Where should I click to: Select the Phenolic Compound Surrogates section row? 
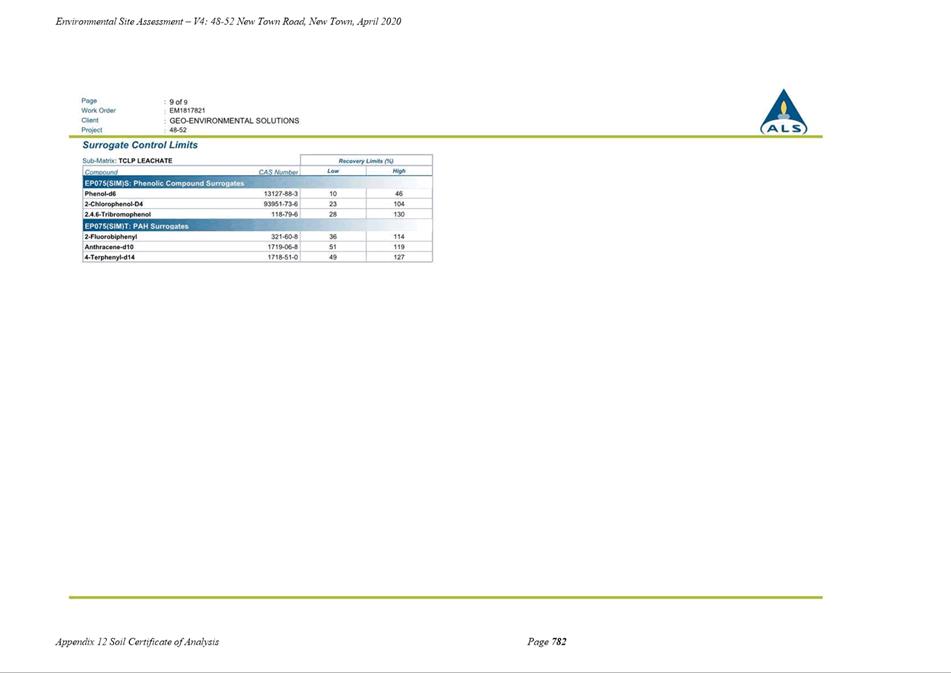click(257, 183)
